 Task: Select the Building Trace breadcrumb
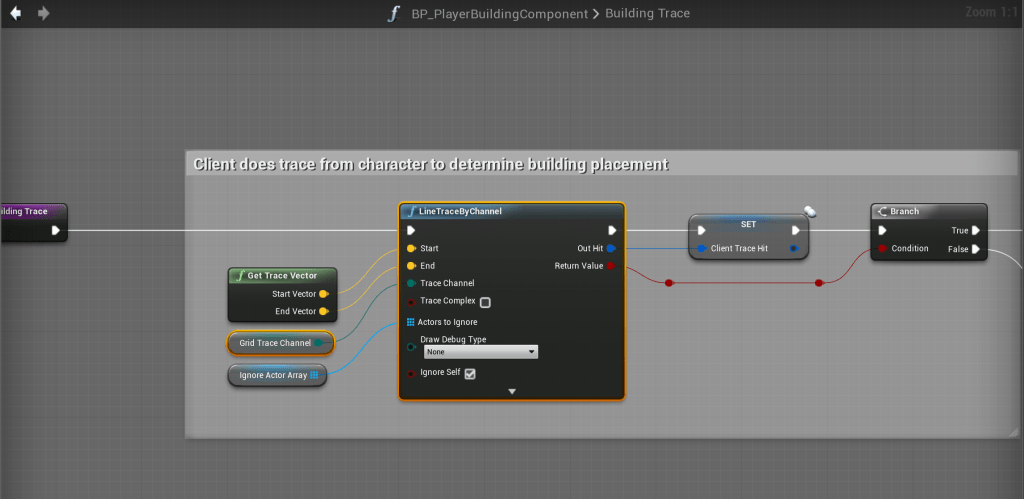[647, 13]
